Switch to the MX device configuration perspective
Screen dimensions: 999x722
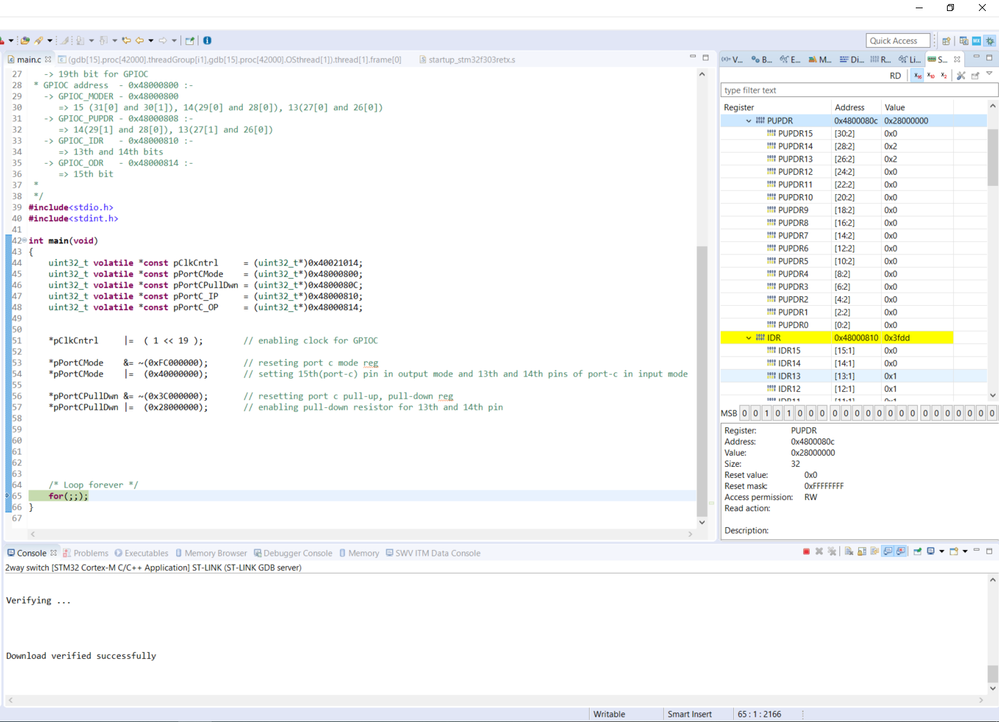click(x=977, y=41)
